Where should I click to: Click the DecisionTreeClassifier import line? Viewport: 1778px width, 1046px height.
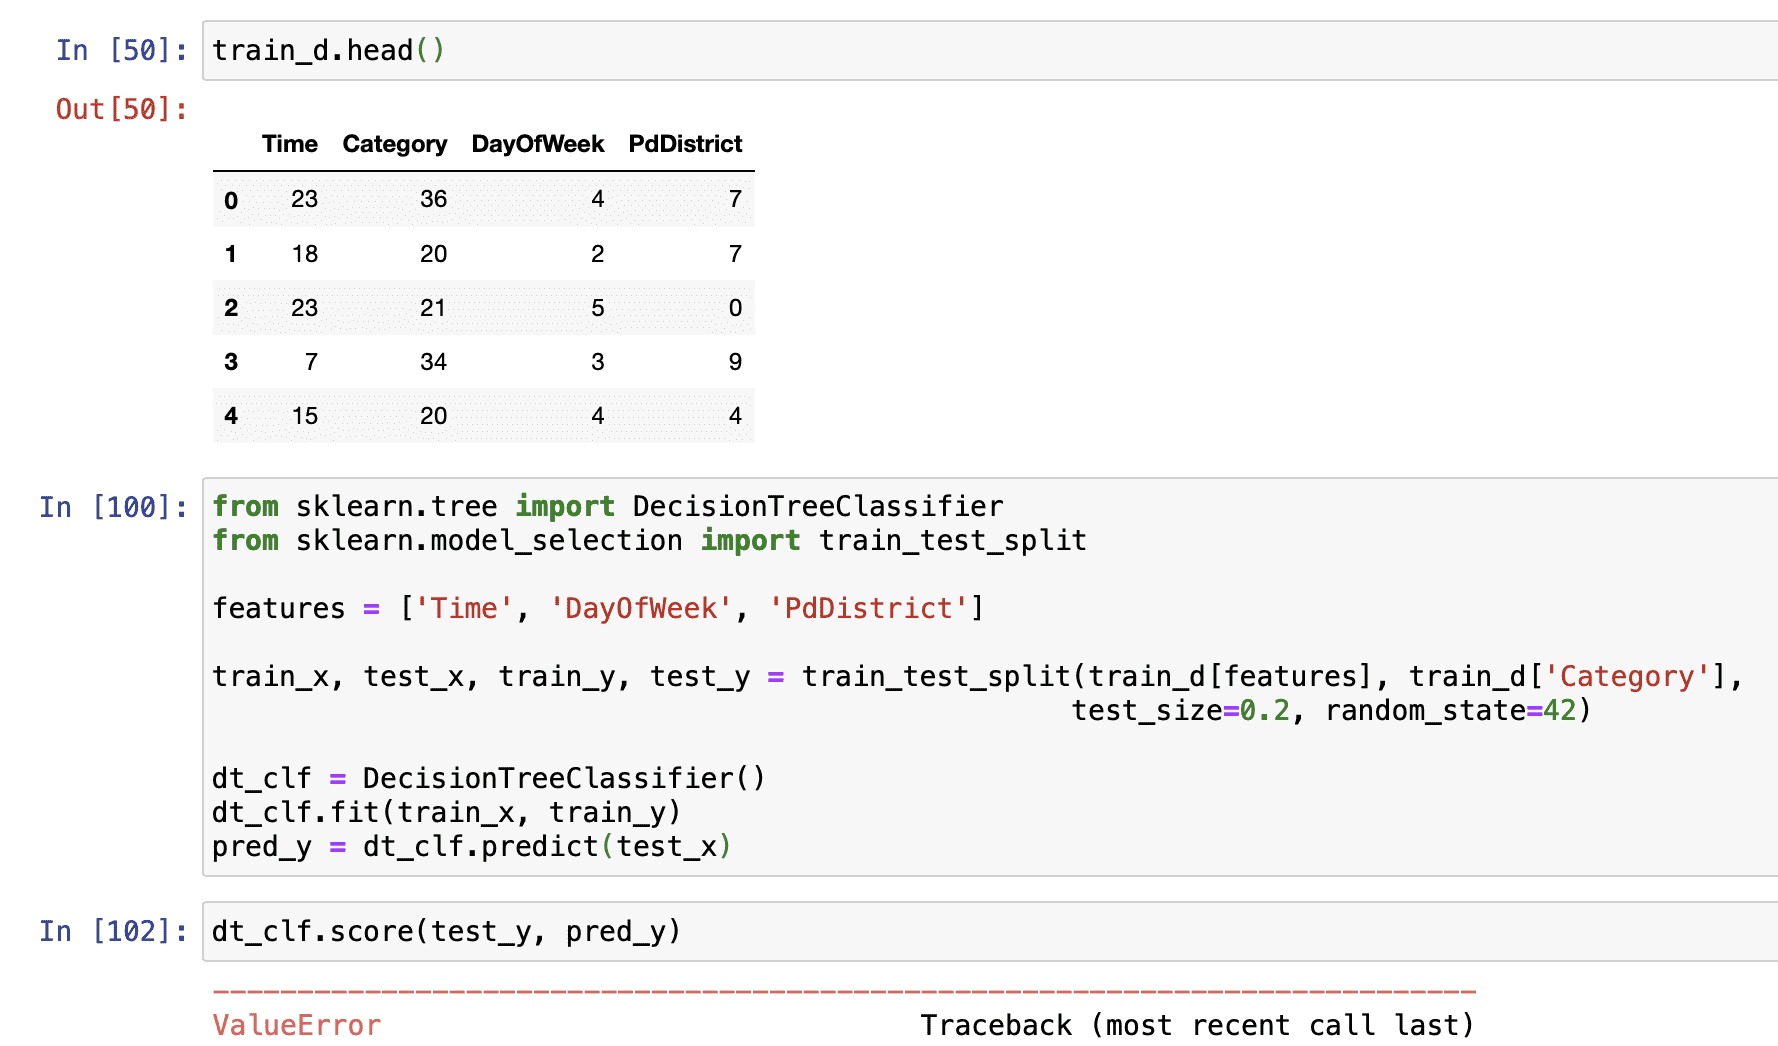[607, 507]
